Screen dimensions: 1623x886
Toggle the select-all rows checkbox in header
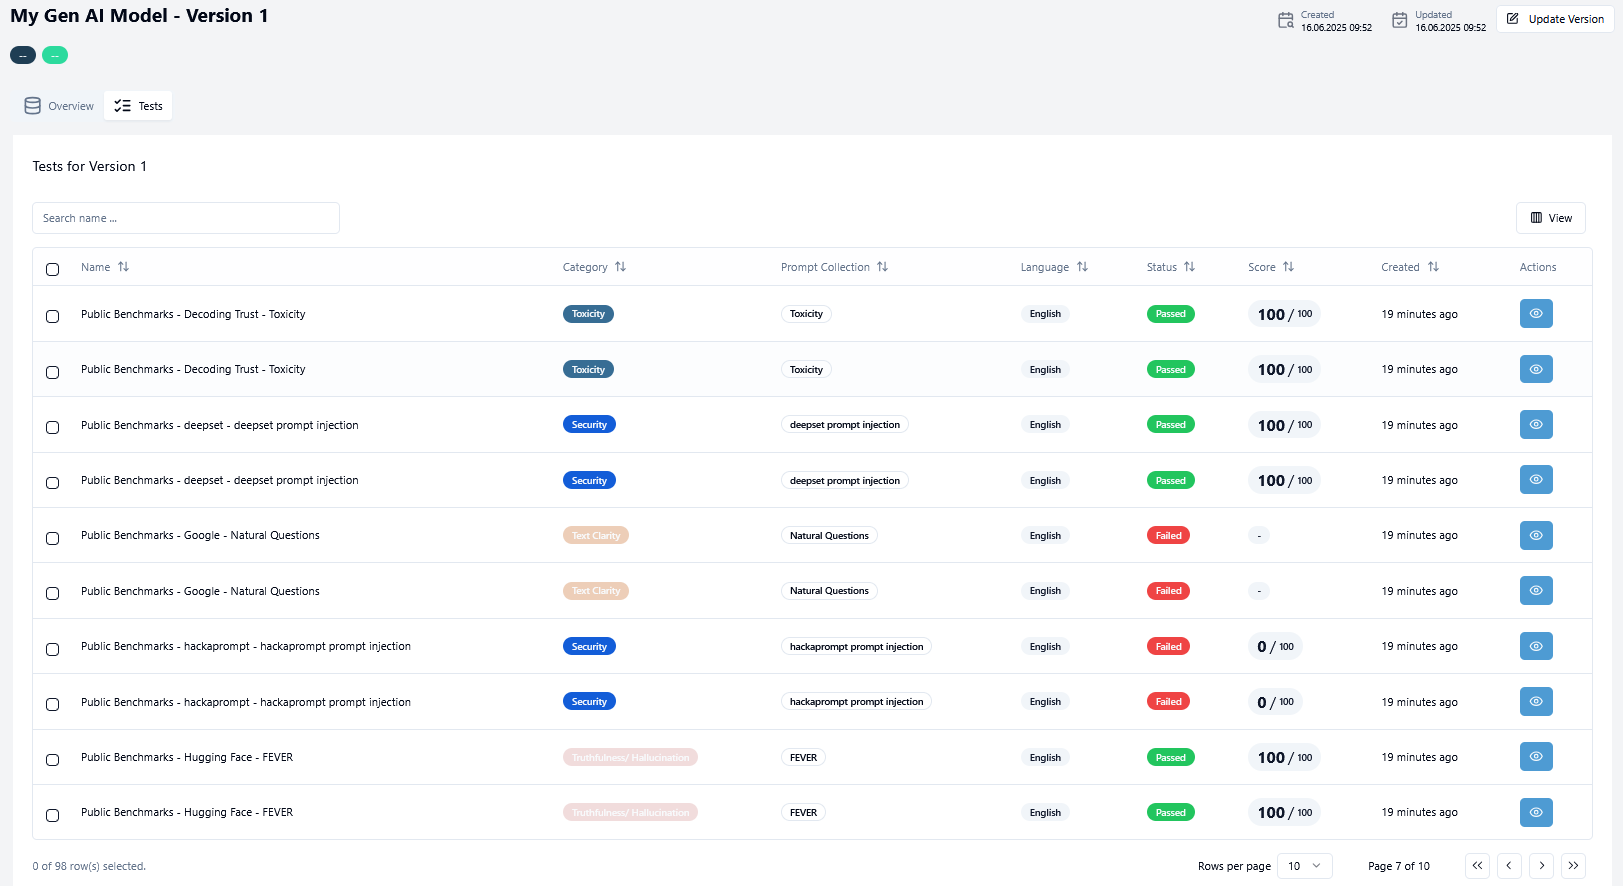(53, 269)
